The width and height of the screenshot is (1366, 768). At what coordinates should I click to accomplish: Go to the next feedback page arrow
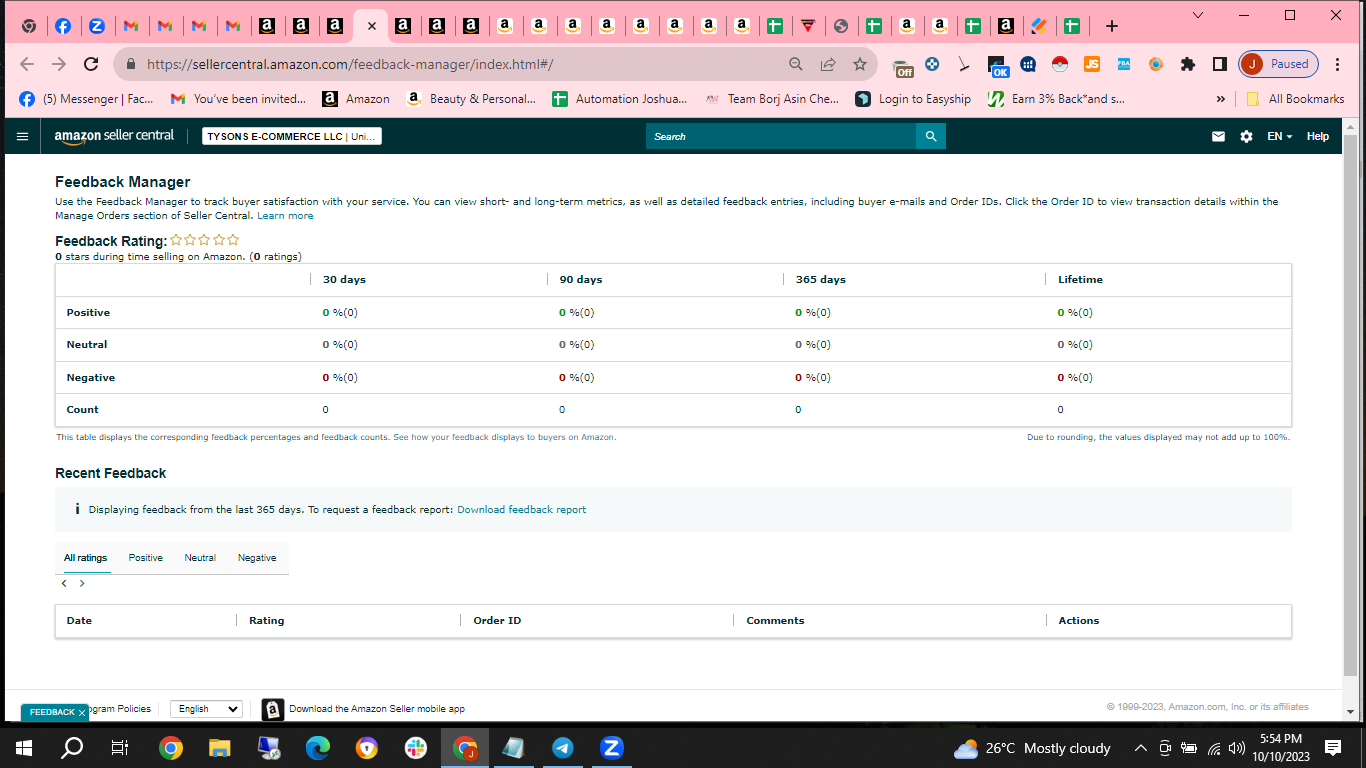pyautogui.click(x=82, y=583)
